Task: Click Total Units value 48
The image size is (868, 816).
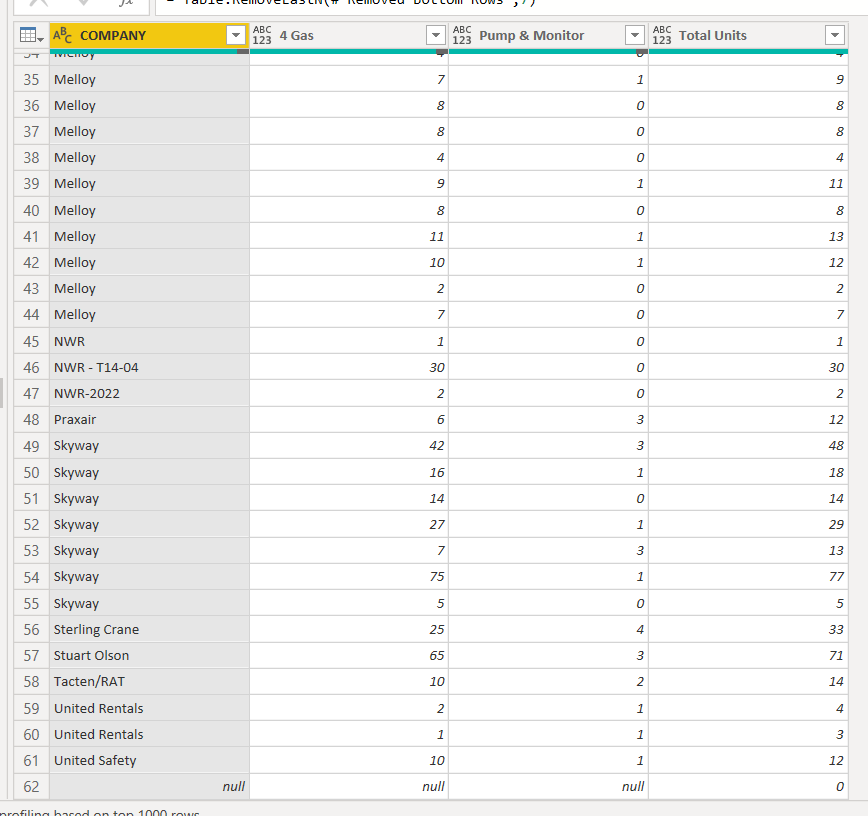Action: click(x=748, y=446)
